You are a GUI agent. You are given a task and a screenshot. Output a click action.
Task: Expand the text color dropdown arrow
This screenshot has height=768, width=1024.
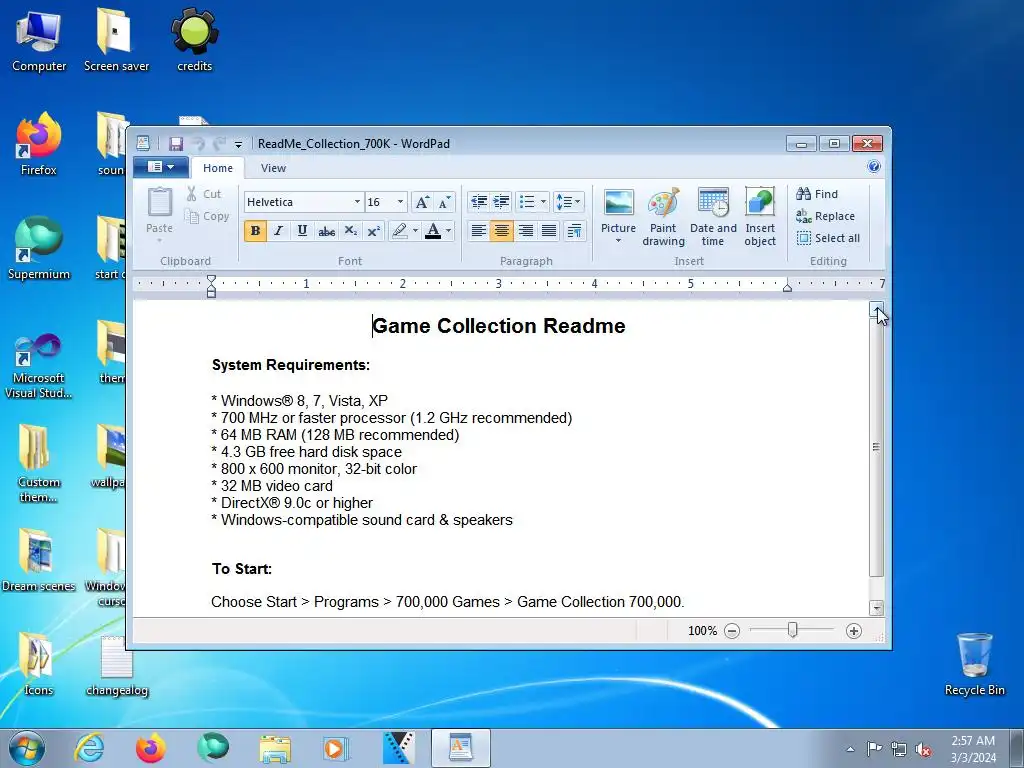coord(449,231)
